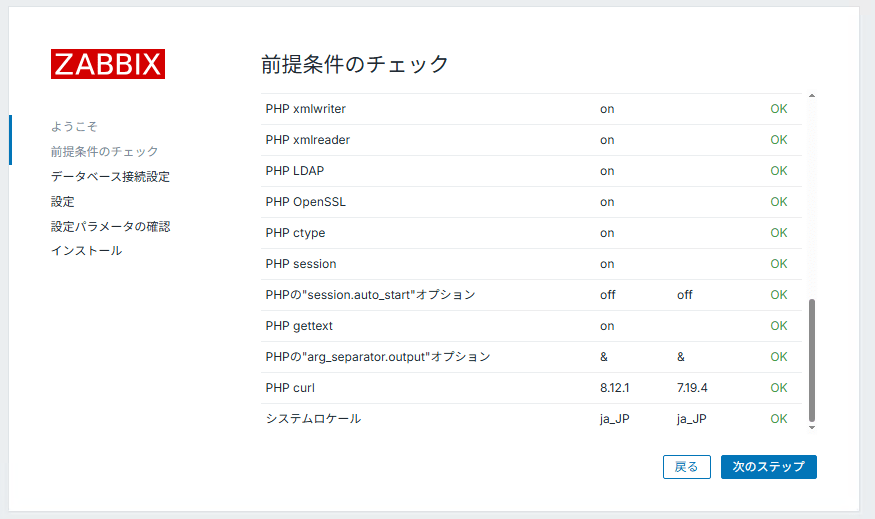Click the arg_separator.output option row label
The width and height of the screenshot is (875, 519).
(378, 357)
